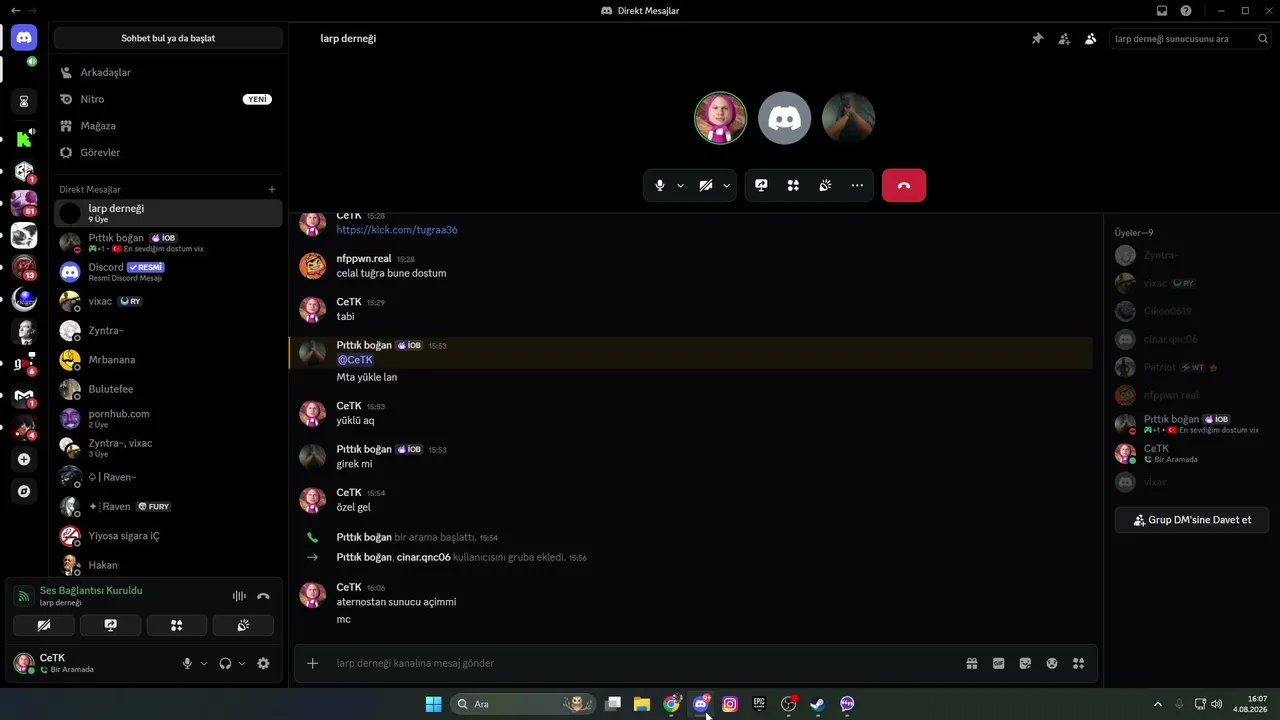Hang up with the red disconnect button
This screenshot has width=1280, height=720.
pyautogui.click(x=904, y=185)
